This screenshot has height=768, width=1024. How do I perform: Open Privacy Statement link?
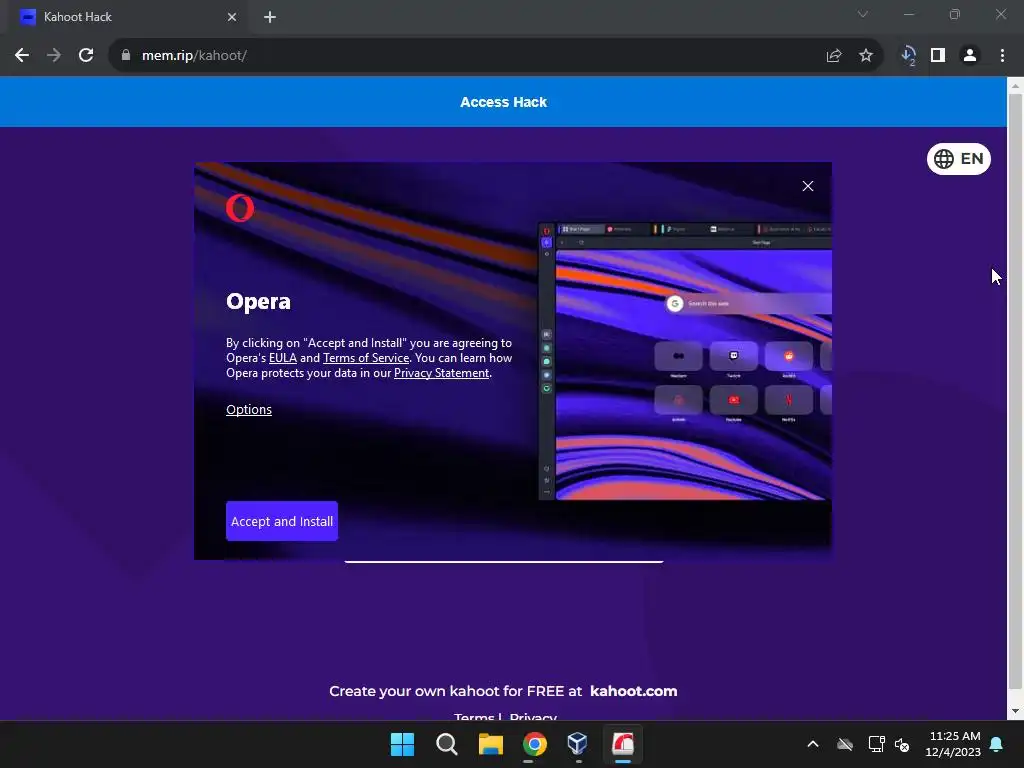click(441, 373)
